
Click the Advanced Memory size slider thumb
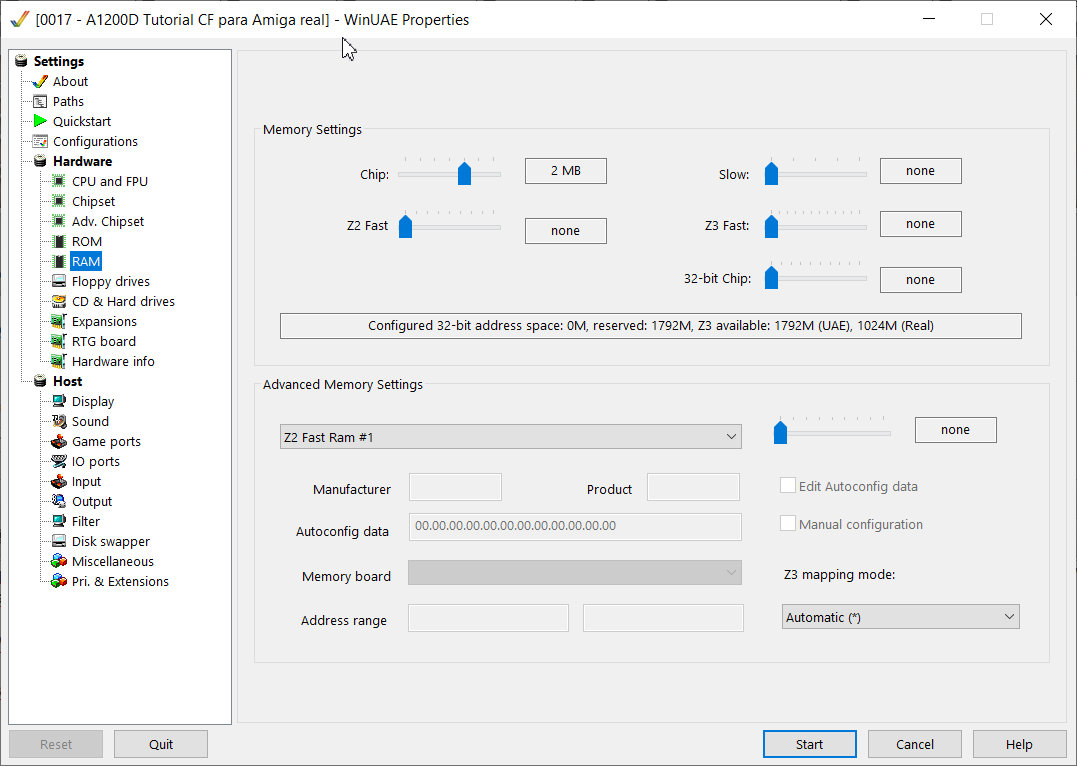click(780, 432)
